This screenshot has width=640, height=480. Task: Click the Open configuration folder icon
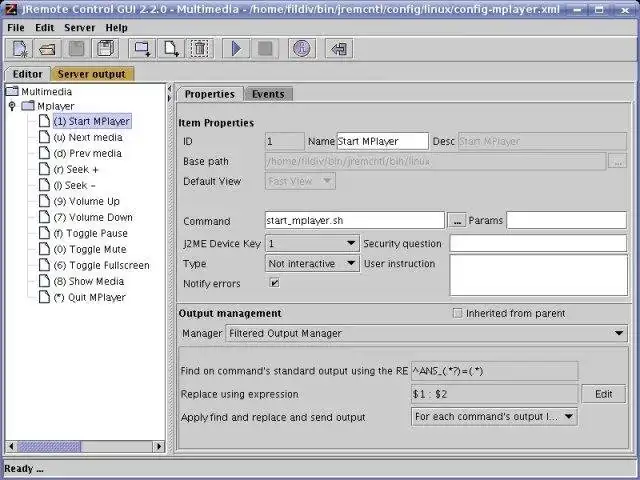(x=47, y=49)
